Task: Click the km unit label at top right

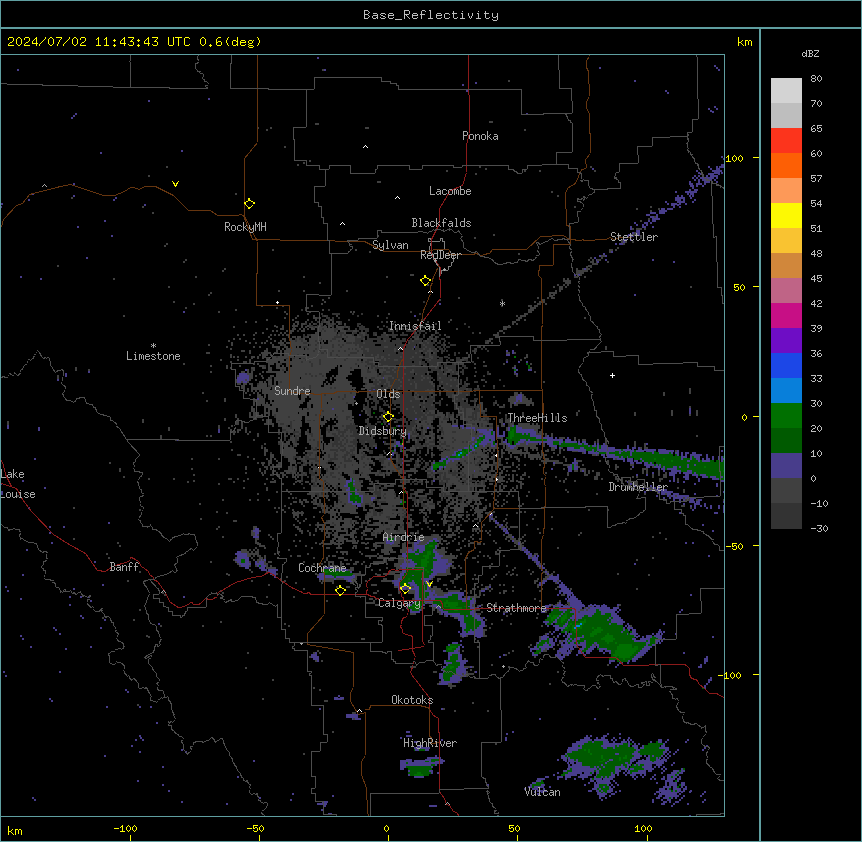Action: click(744, 42)
